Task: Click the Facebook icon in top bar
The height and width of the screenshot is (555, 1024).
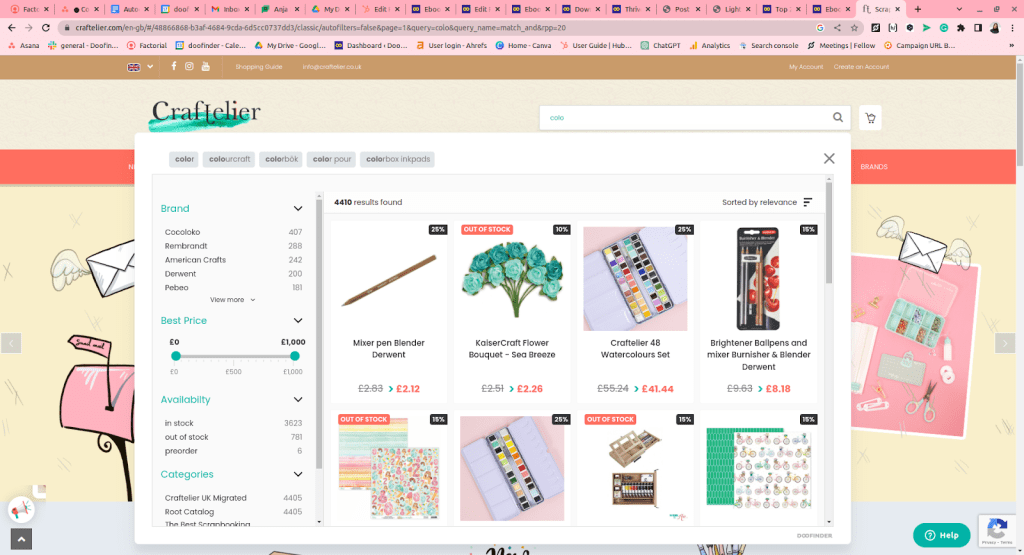Action: coord(173,66)
